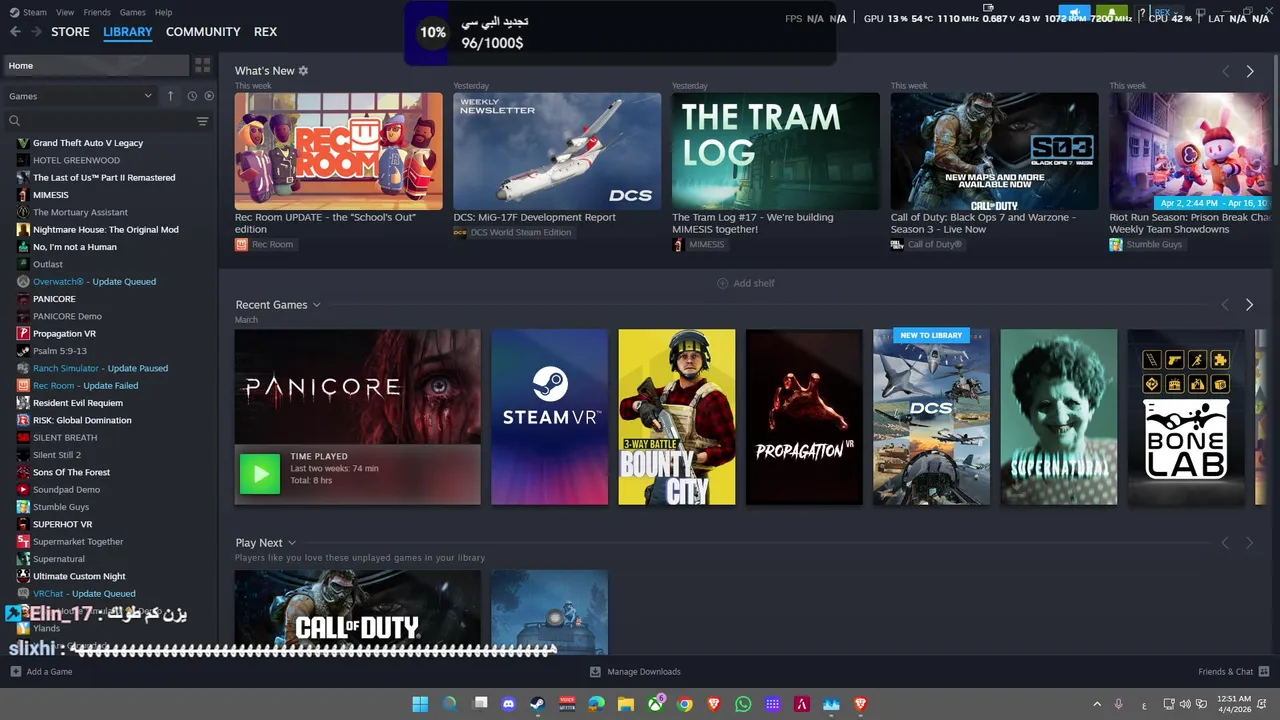Open the View menu
The image size is (1280, 720).
pos(65,12)
